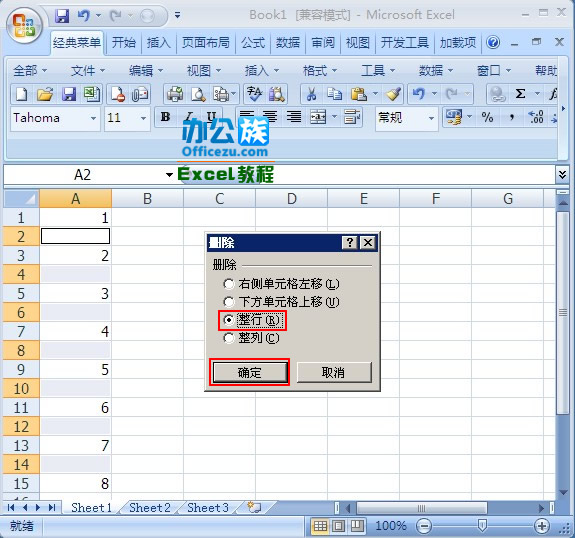Open the merge cells dropdown arrow
The image size is (575, 538).
coord(334,117)
